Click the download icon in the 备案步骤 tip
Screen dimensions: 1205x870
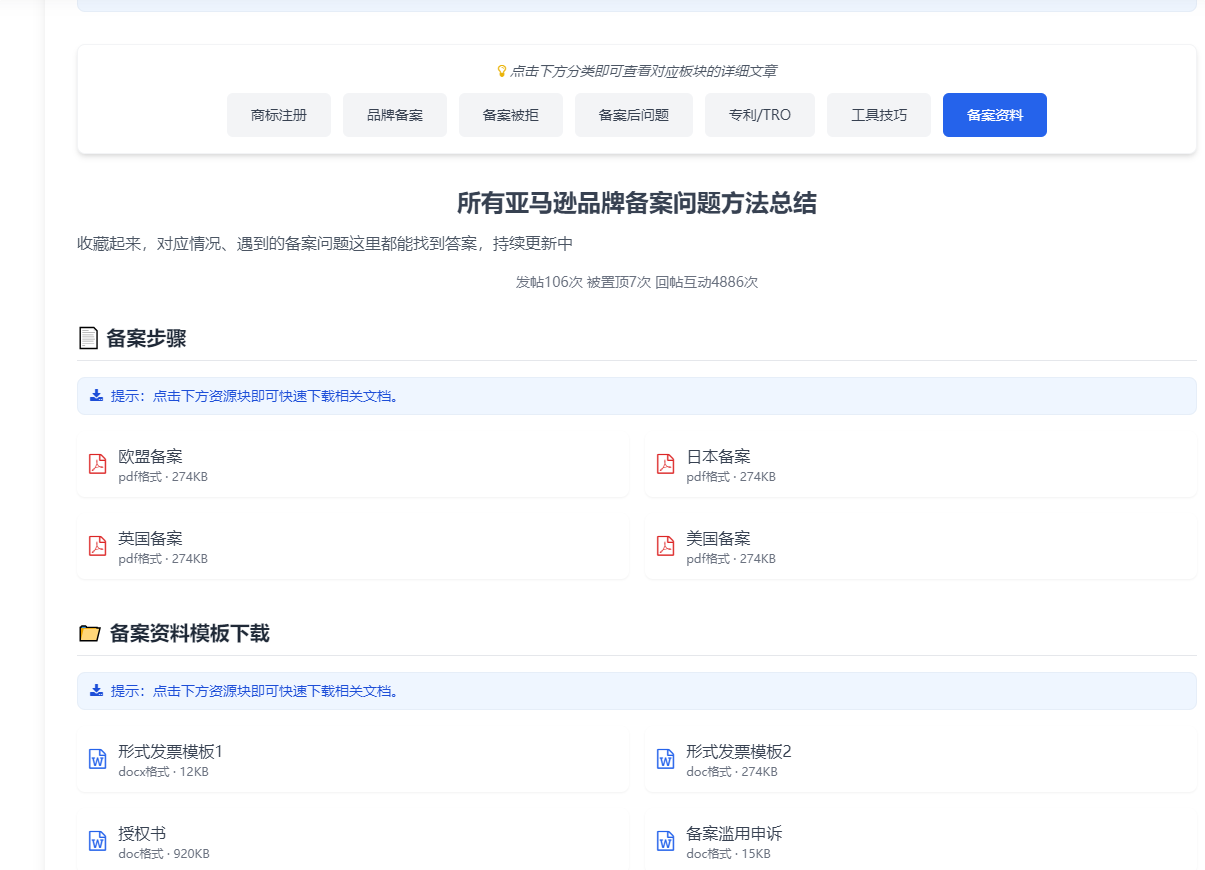tap(97, 396)
